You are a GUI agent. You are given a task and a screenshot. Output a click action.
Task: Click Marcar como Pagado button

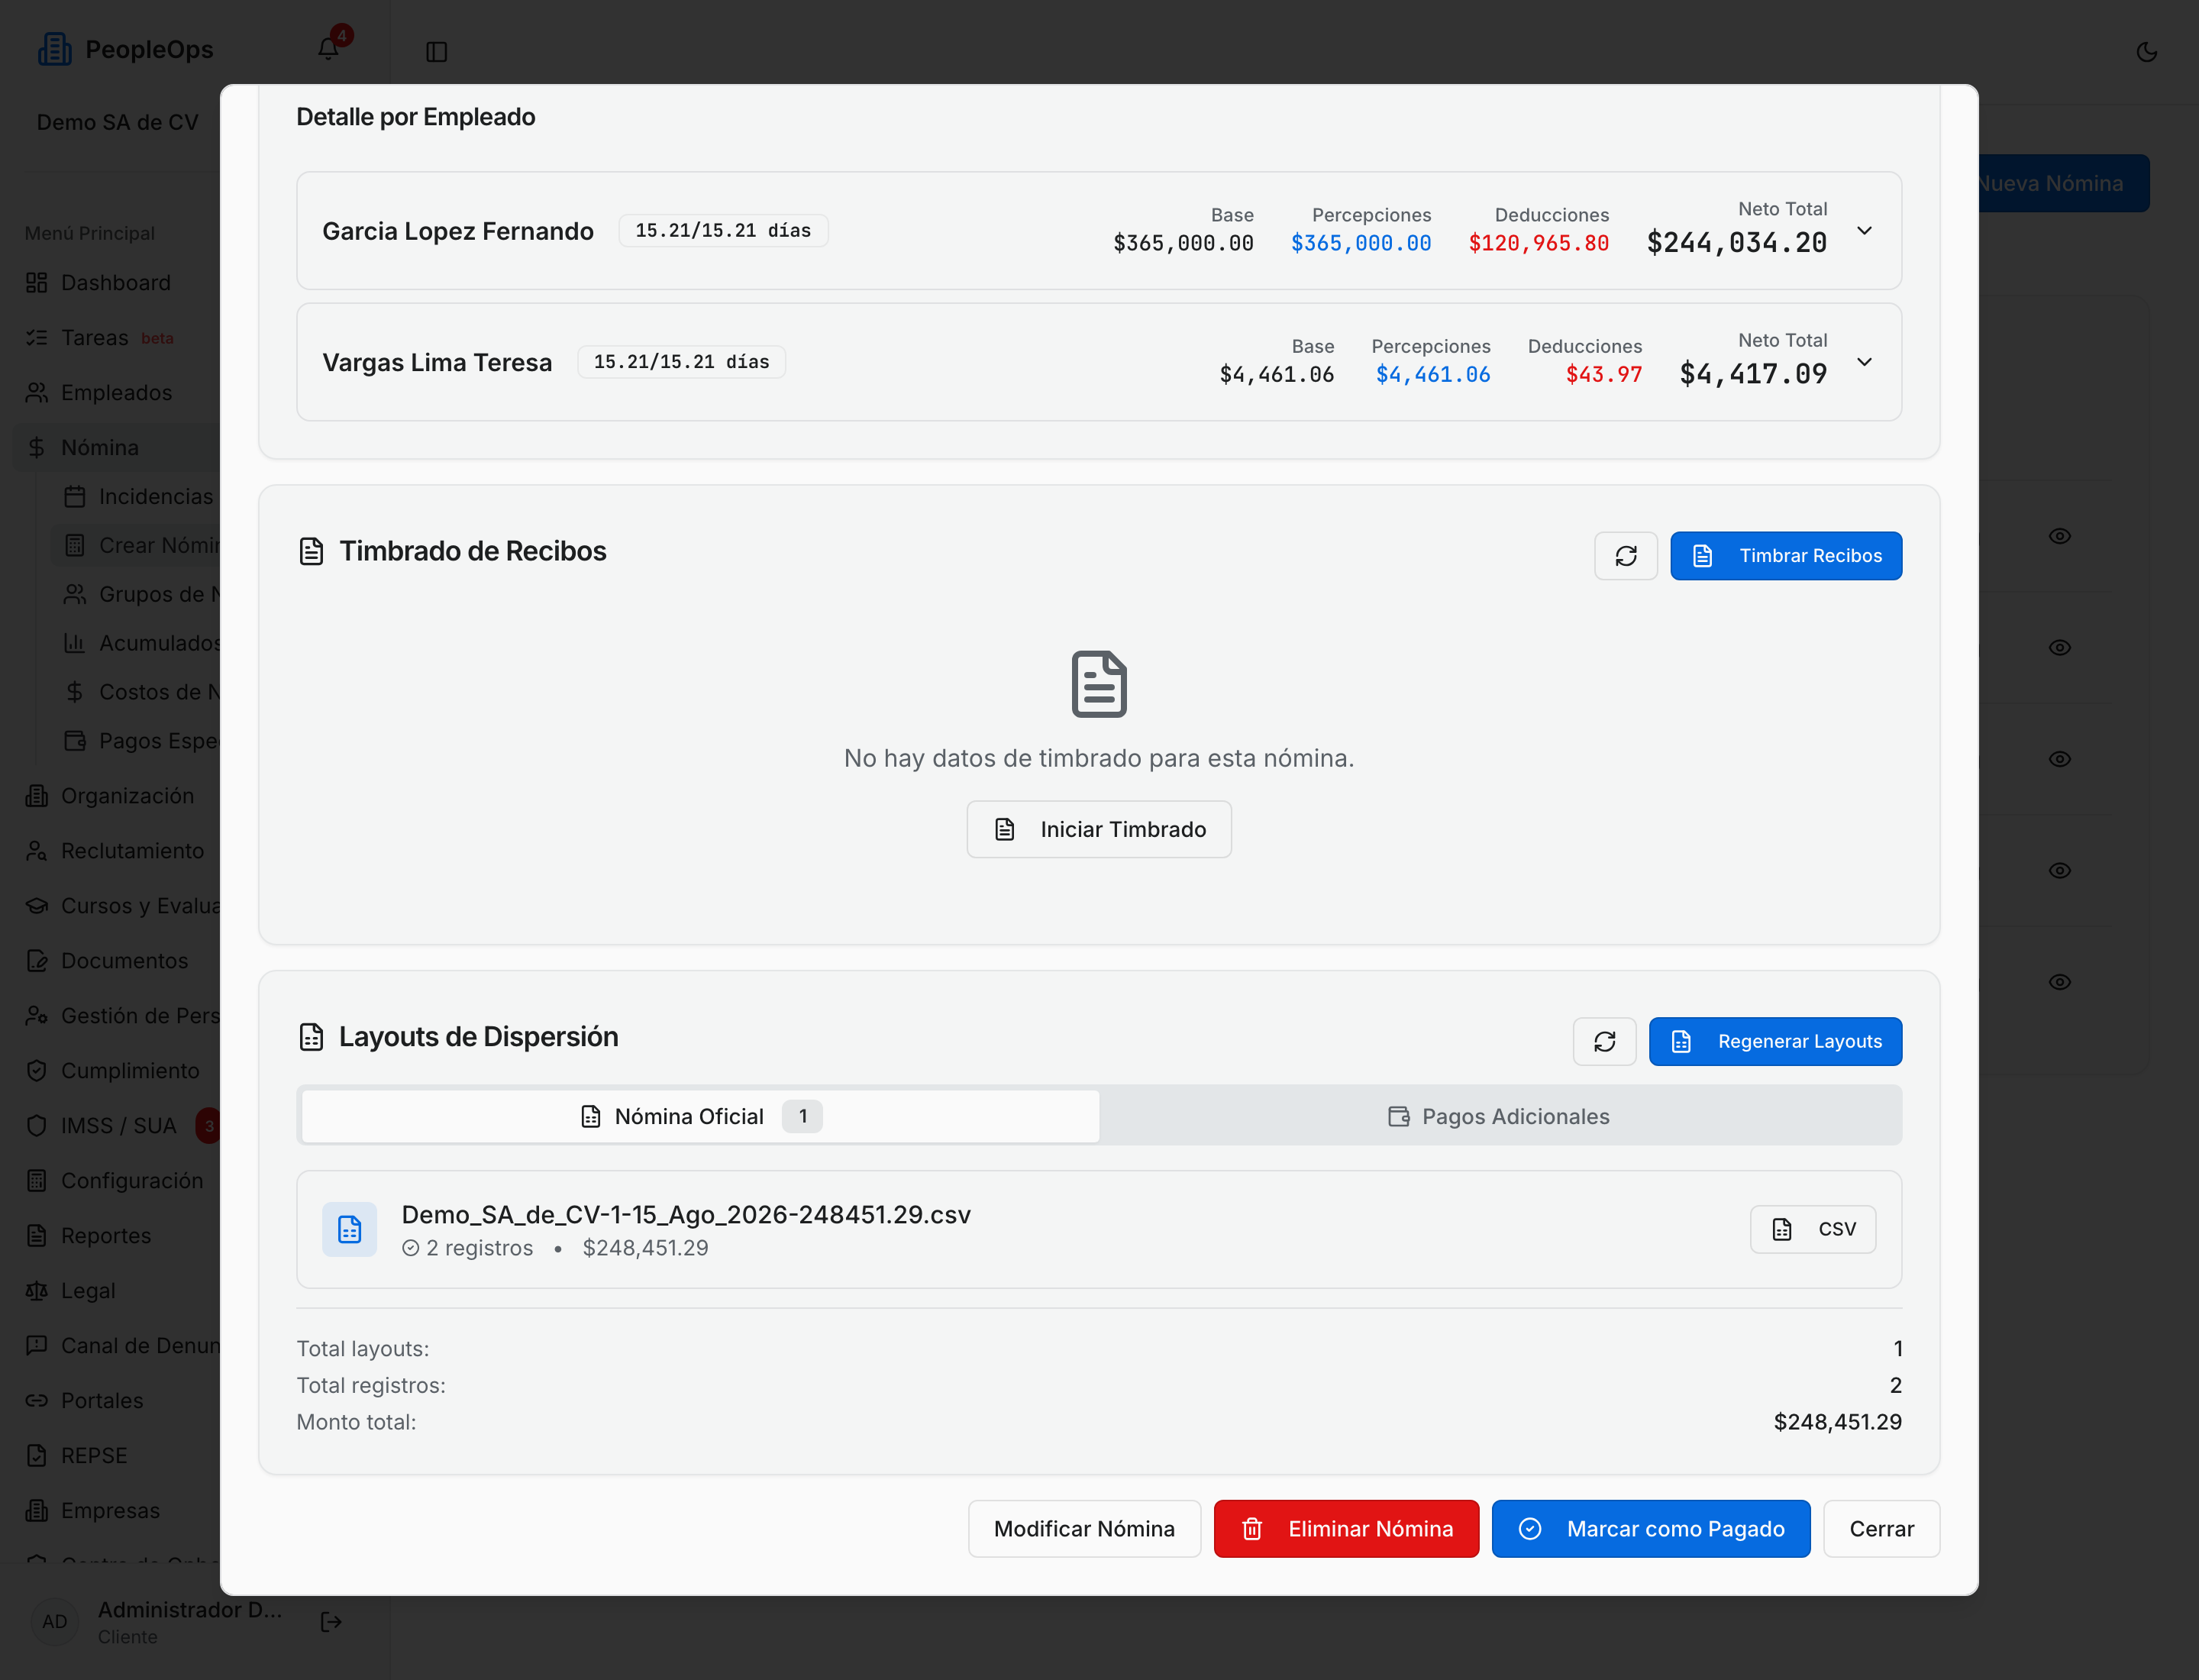click(x=1650, y=1529)
